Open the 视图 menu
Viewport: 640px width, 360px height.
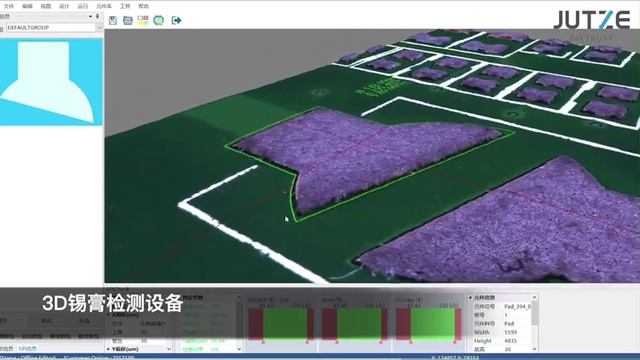[x=46, y=6]
